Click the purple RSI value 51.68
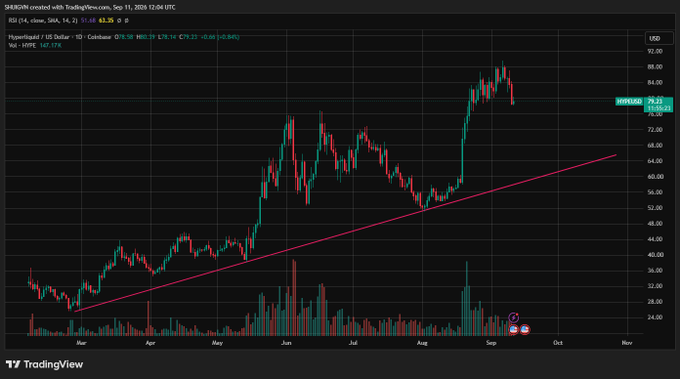The height and width of the screenshot is (379, 680). coord(88,20)
